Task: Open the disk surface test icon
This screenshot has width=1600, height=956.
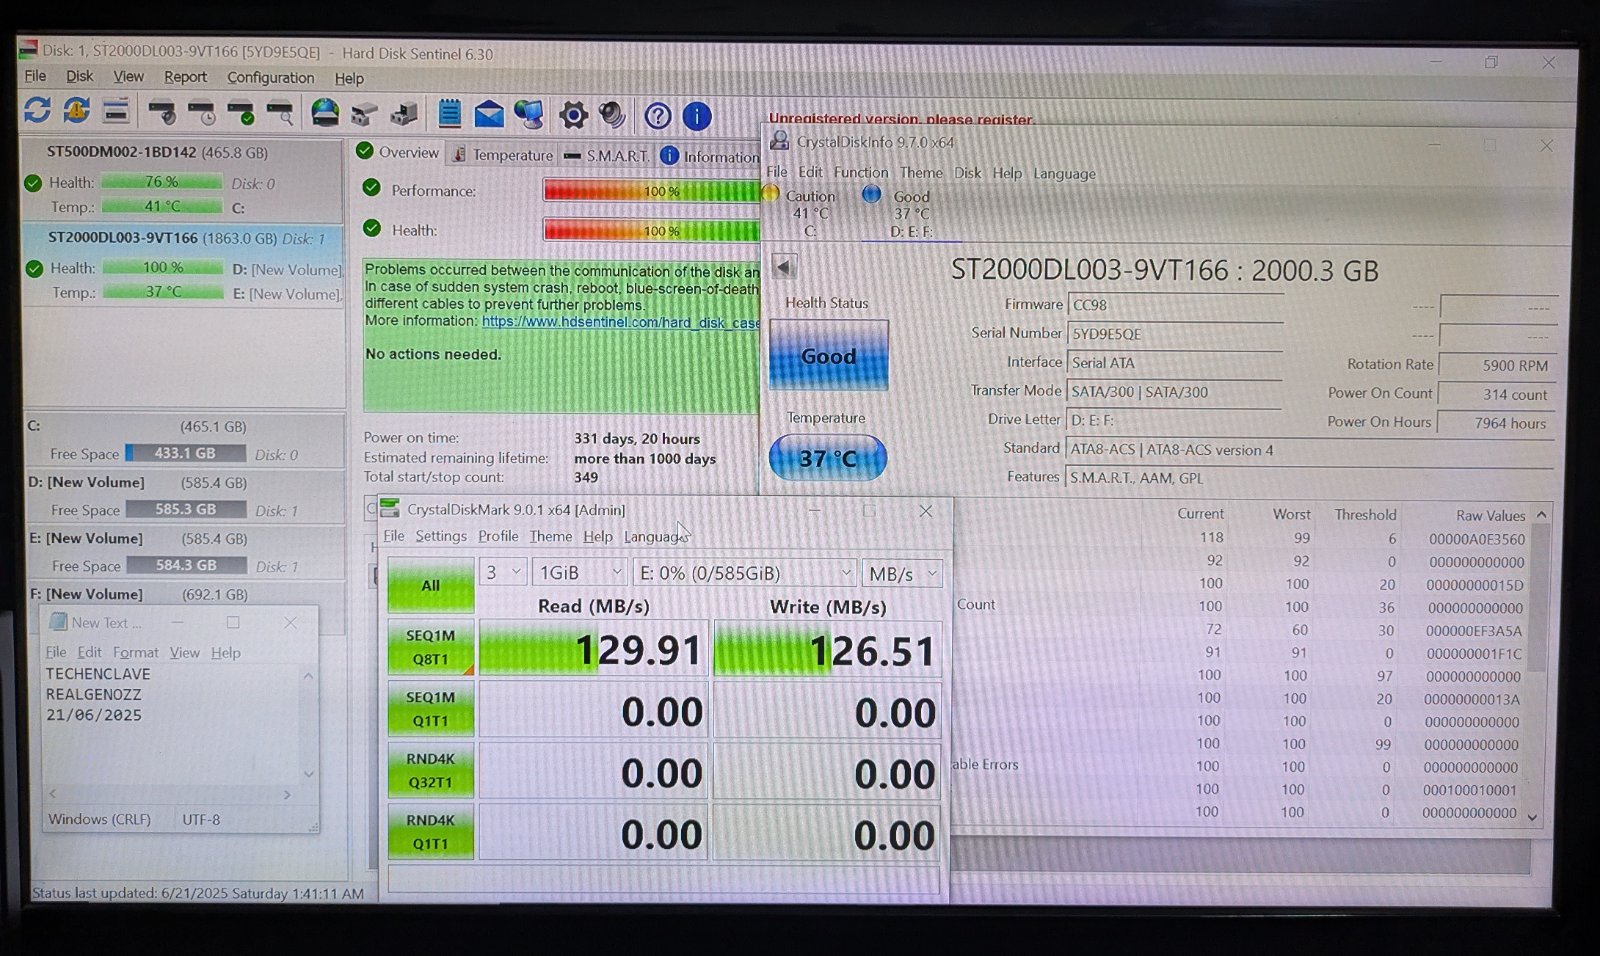Action: 281,113
